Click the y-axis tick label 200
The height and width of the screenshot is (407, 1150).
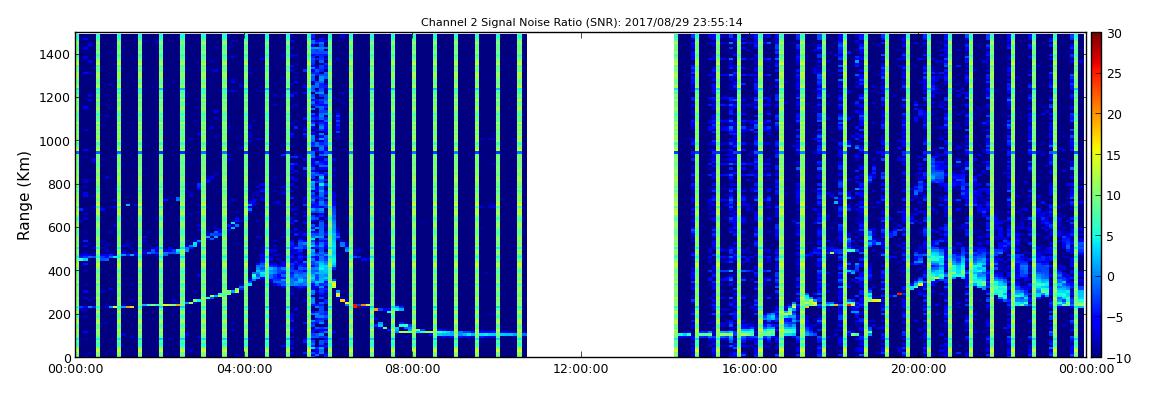59,314
